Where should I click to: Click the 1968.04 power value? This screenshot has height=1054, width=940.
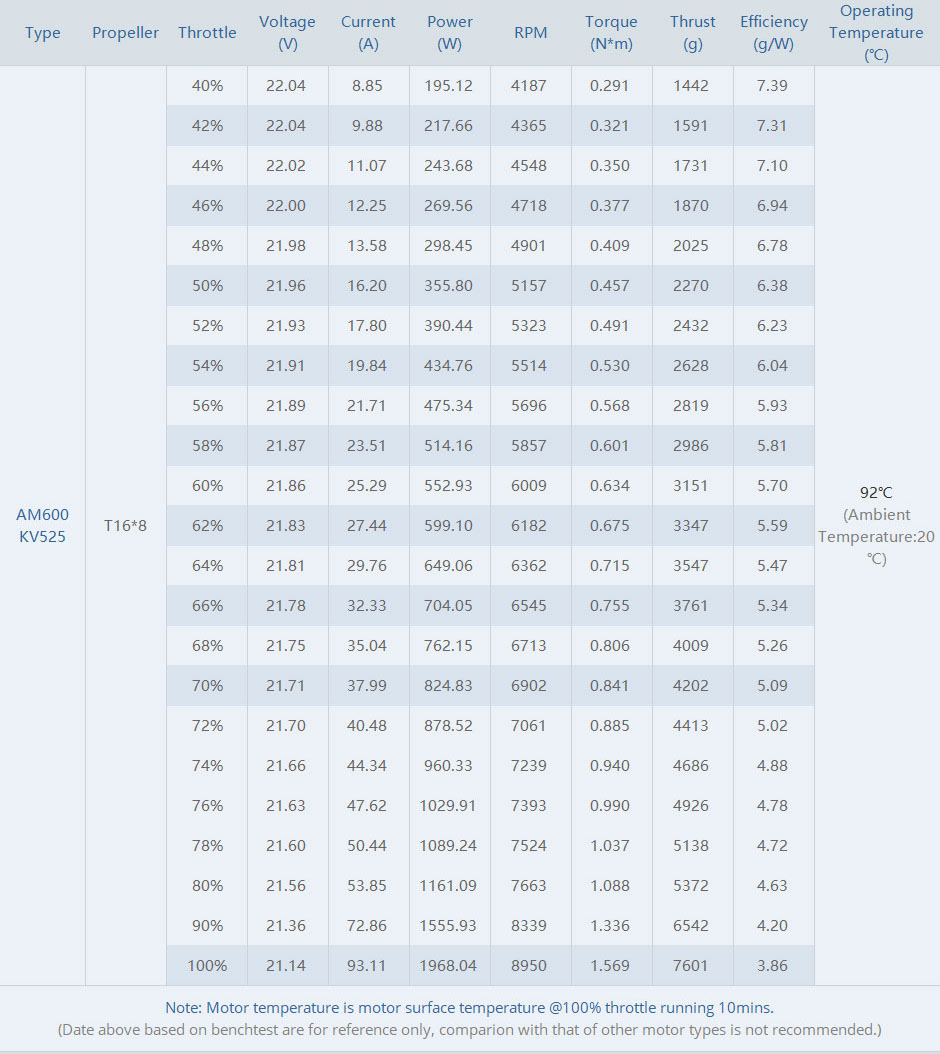[448, 966]
